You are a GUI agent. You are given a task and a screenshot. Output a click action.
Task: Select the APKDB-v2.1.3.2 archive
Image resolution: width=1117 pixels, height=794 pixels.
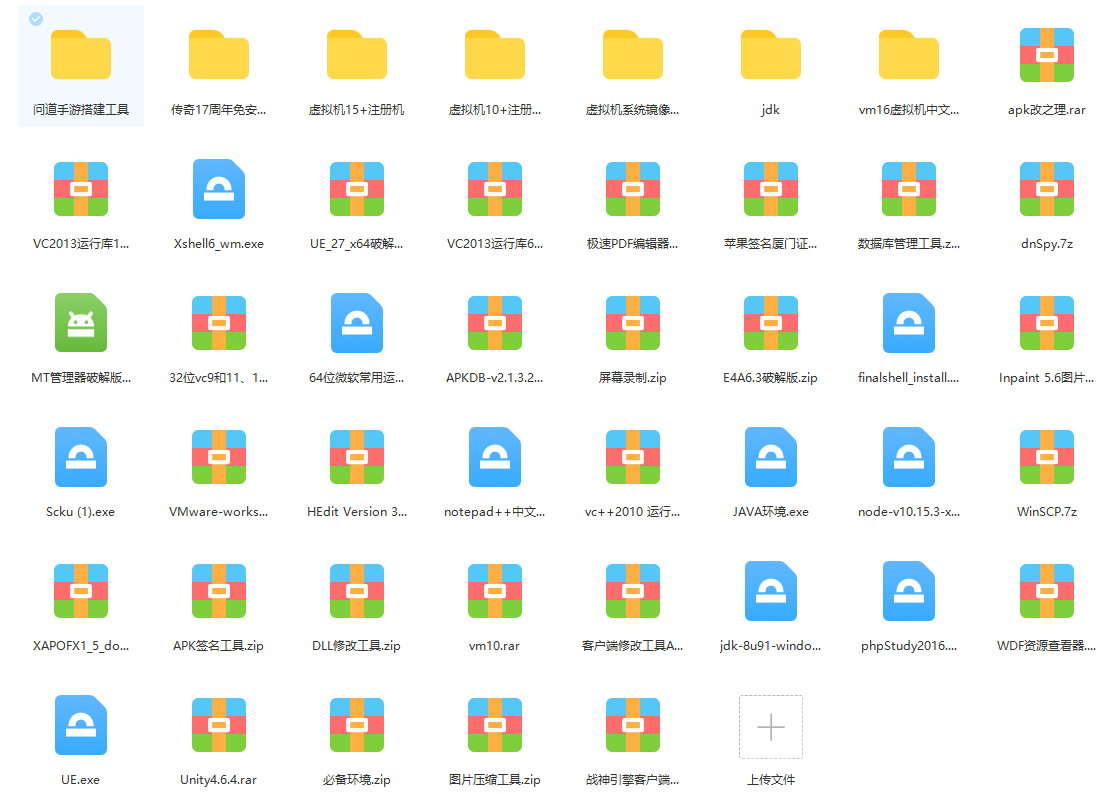point(494,323)
